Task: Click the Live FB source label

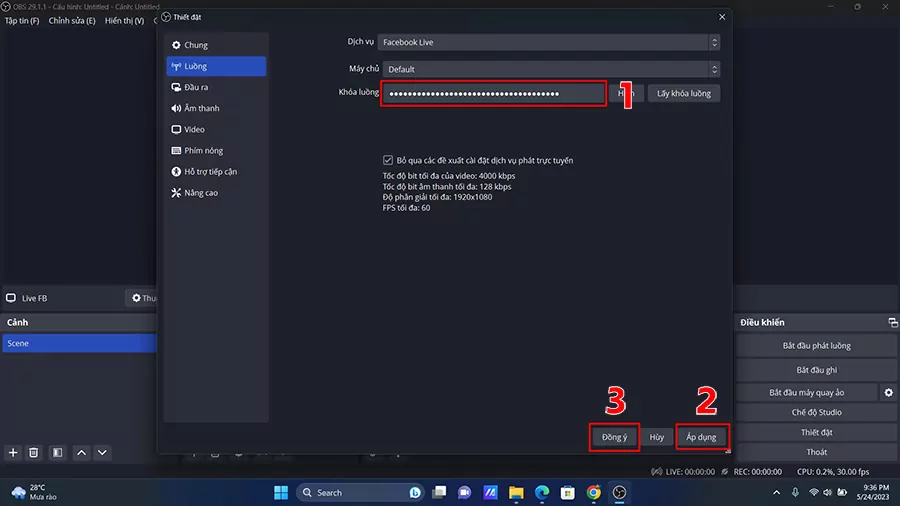Action: pyautogui.click(x=34, y=298)
